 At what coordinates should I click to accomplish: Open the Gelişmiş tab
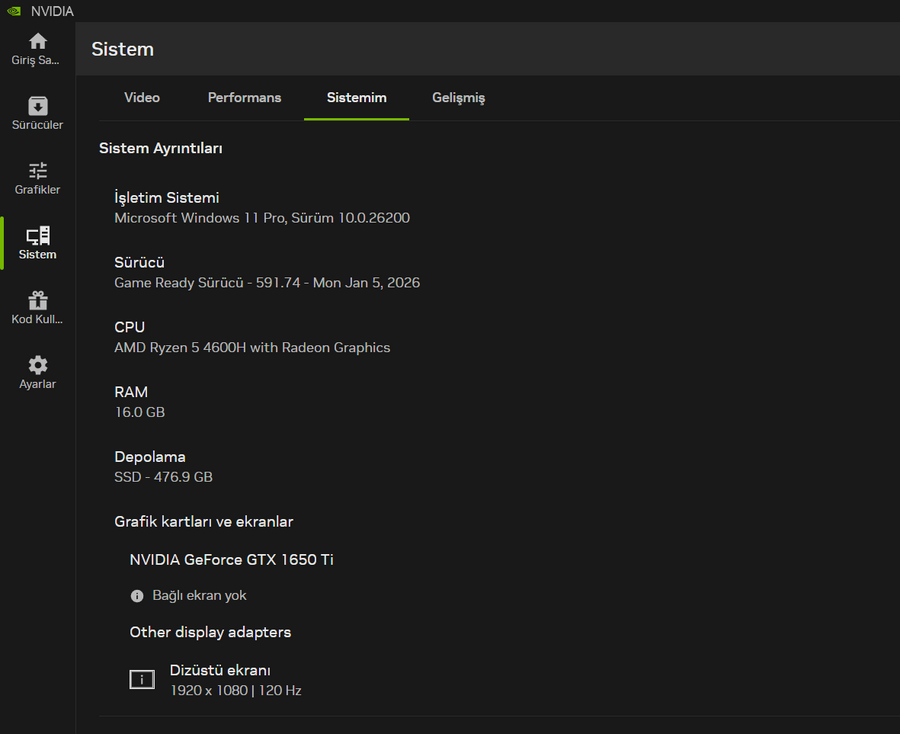pos(458,98)
